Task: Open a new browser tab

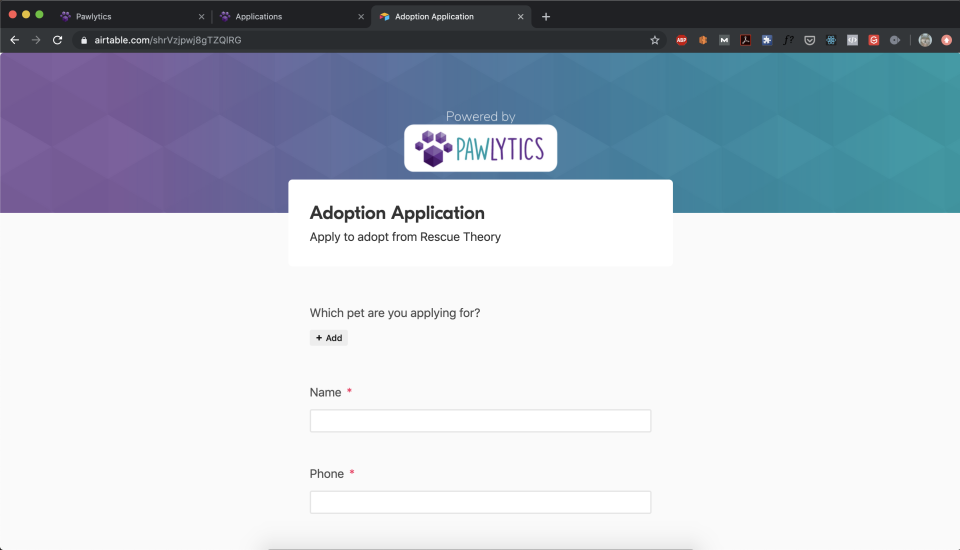Action: (546, 17)
